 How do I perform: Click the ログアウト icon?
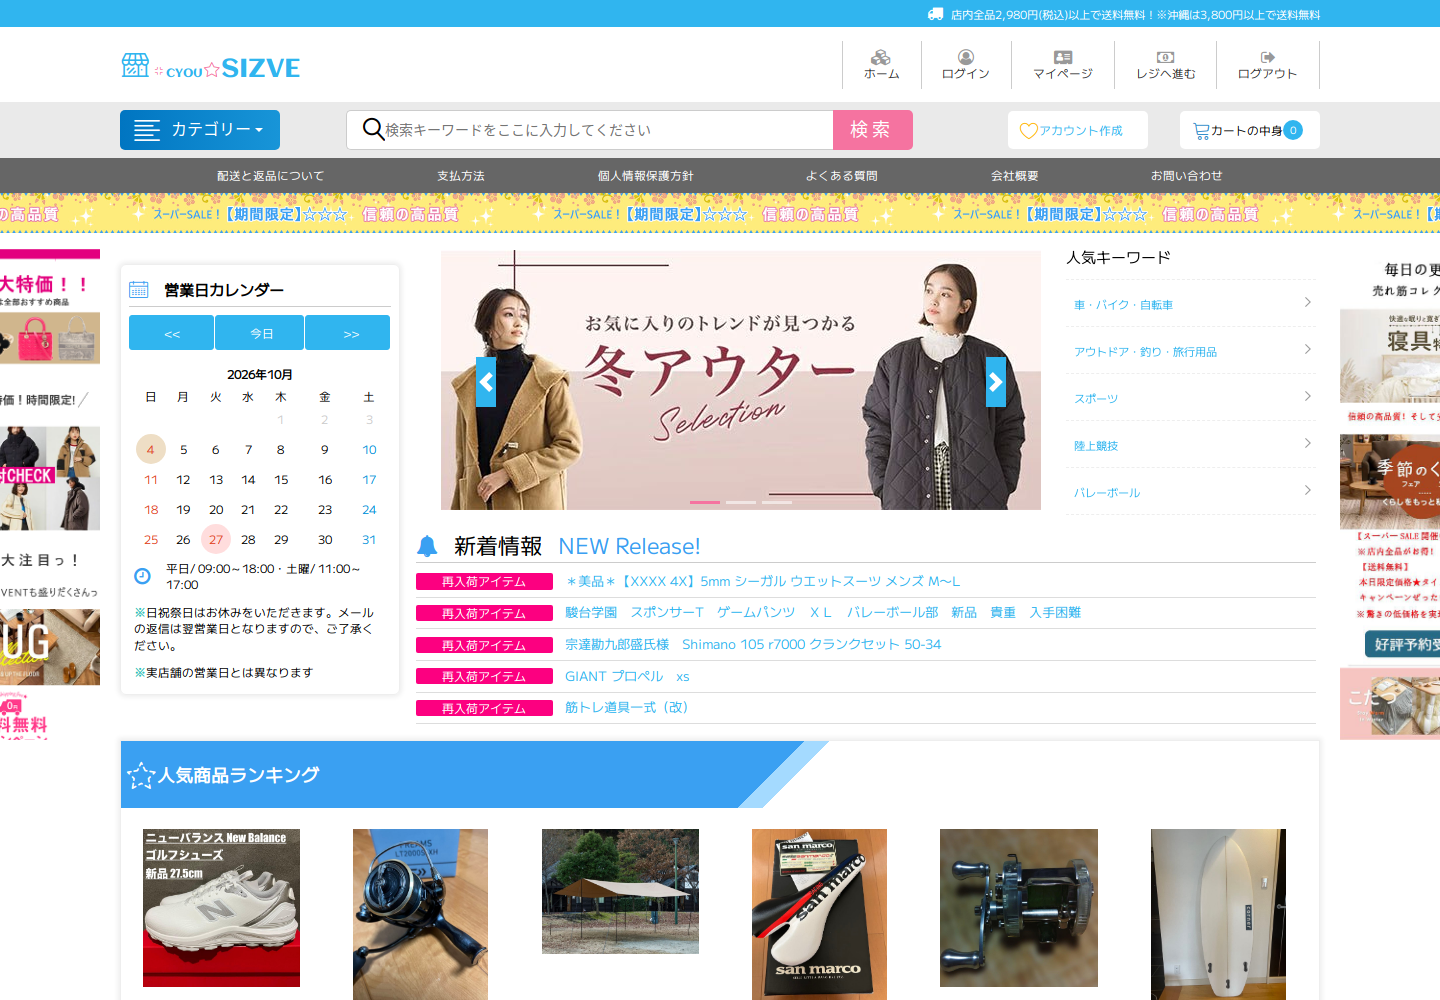(x=1268, y=58)
